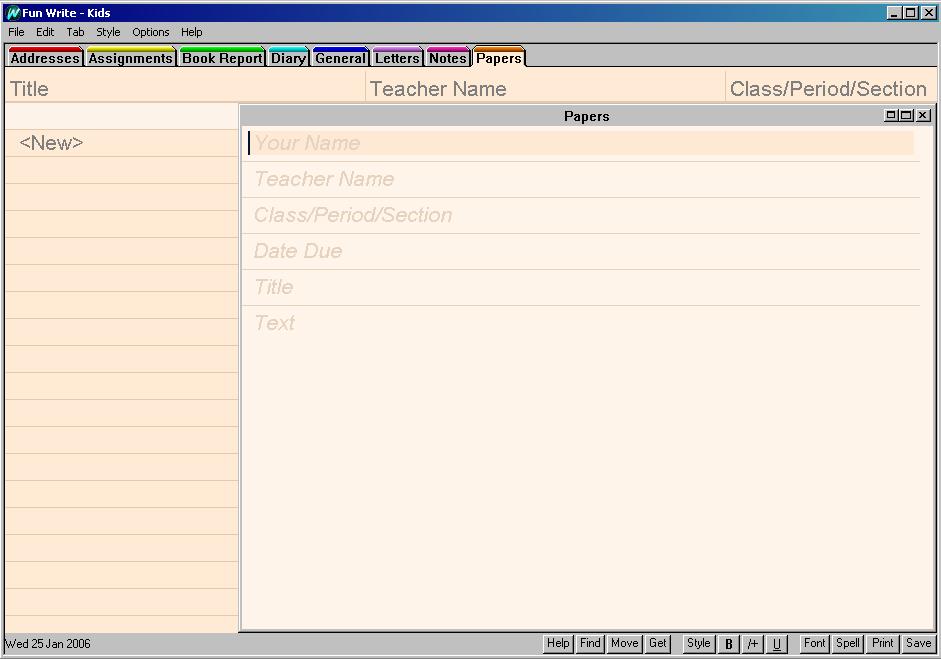This screenshot has width=941, height=659.
Task: Switch to the Book Report tab
Action: click(x=222, y=58)
